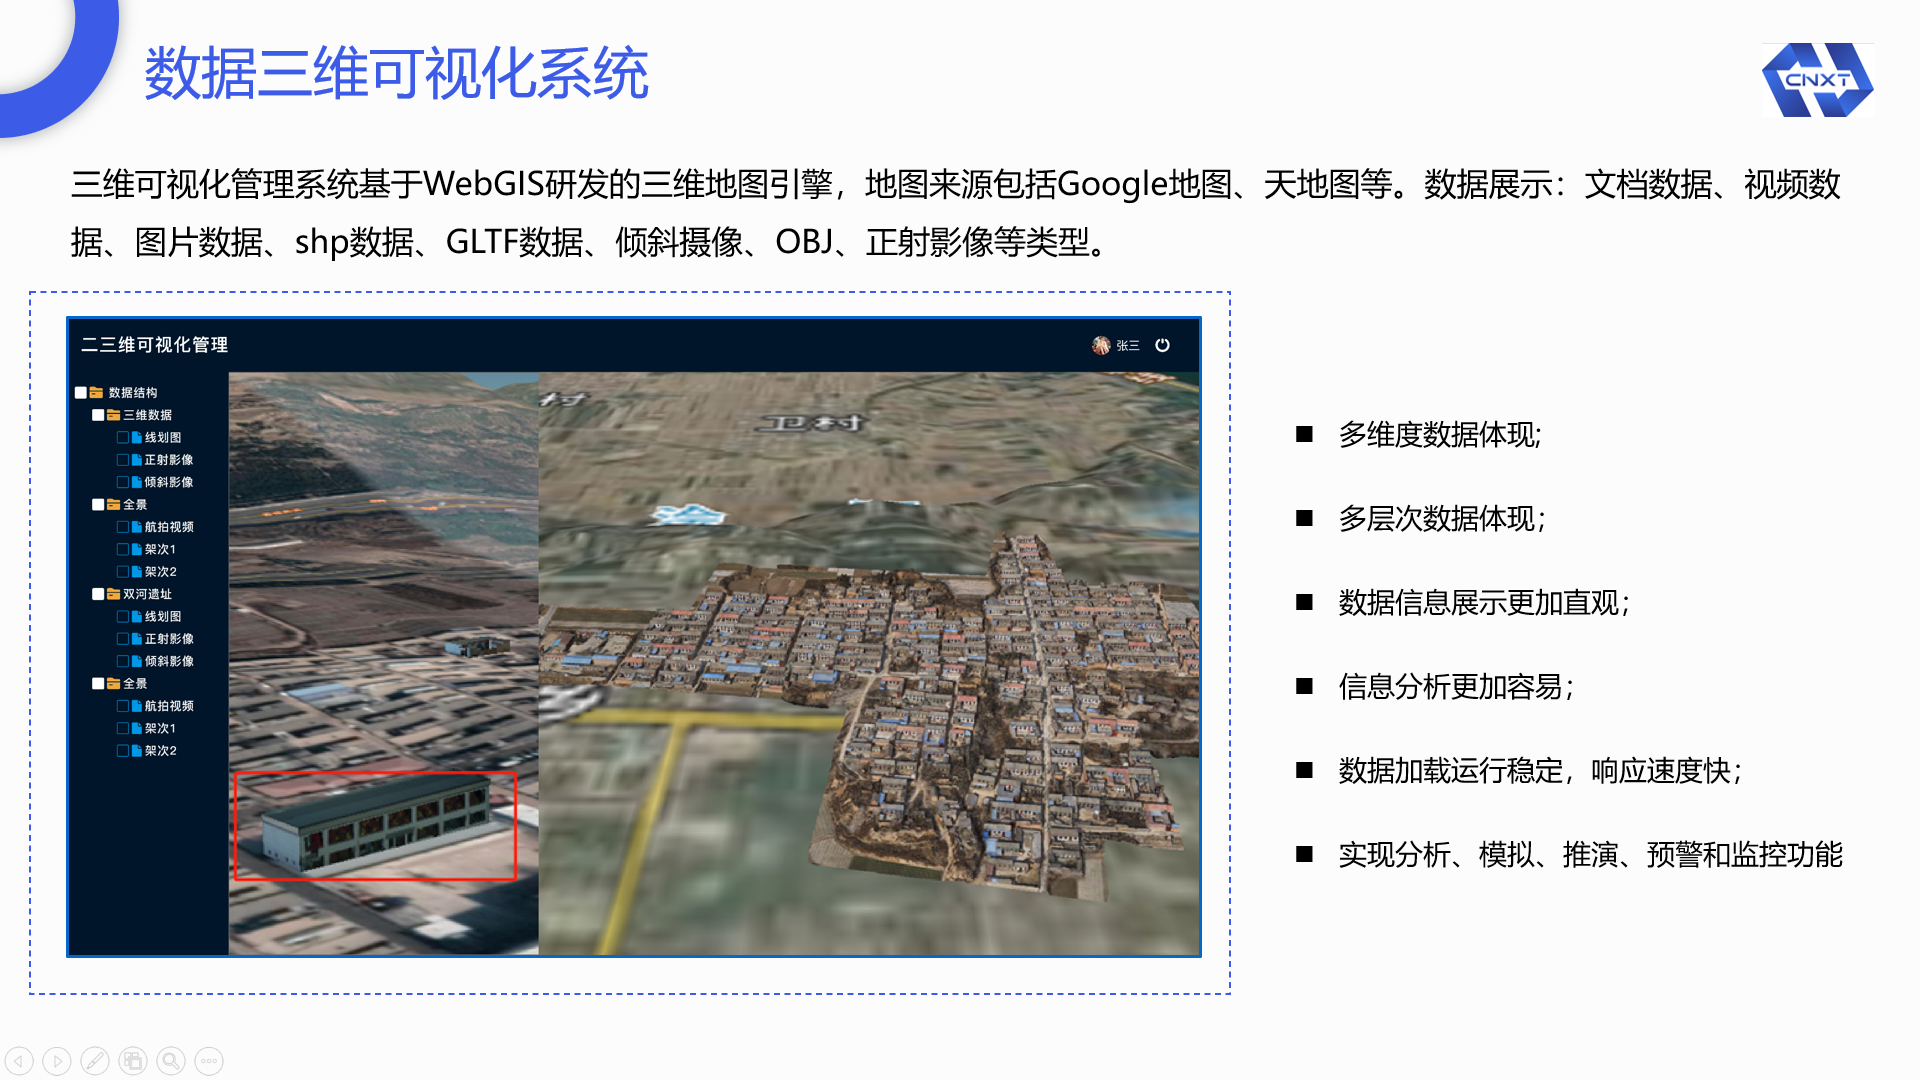Click file icon of 倾斜影像 under 双河遗址
This screenshot has width=1920, height=1080.
(x=136, y=661)
